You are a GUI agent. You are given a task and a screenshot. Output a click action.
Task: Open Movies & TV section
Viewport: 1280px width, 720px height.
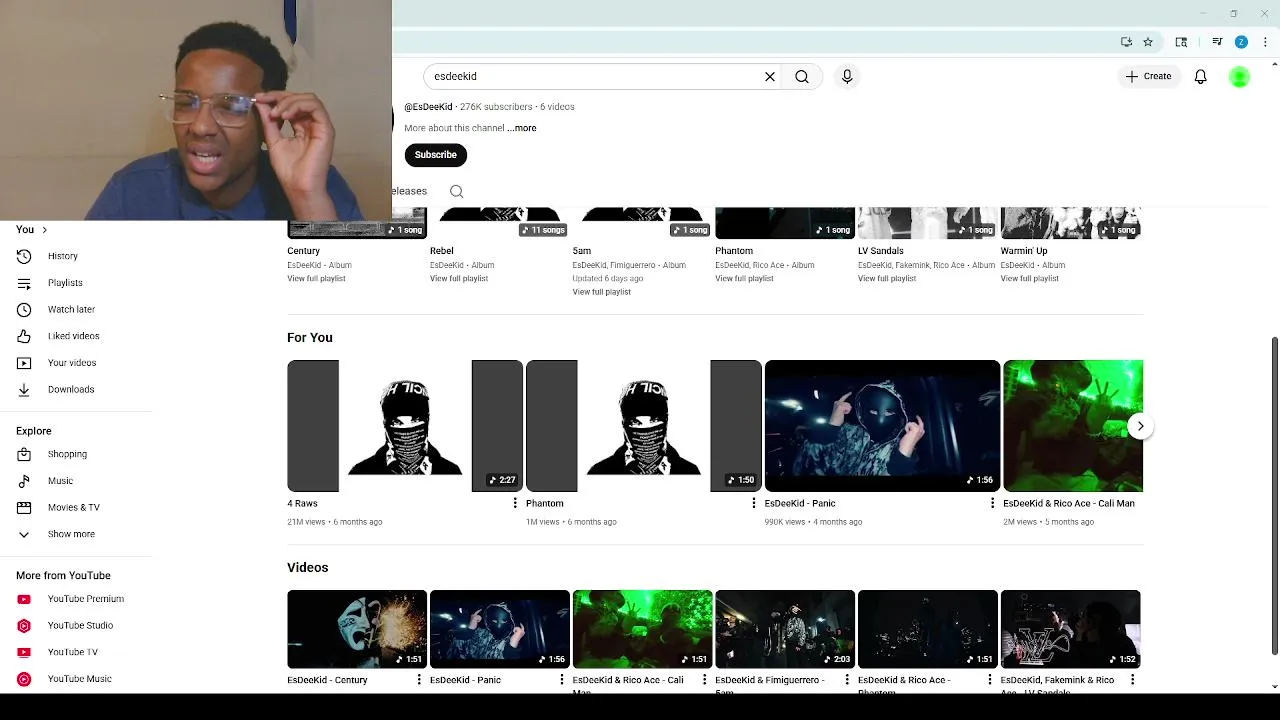[x=76, y=507]
